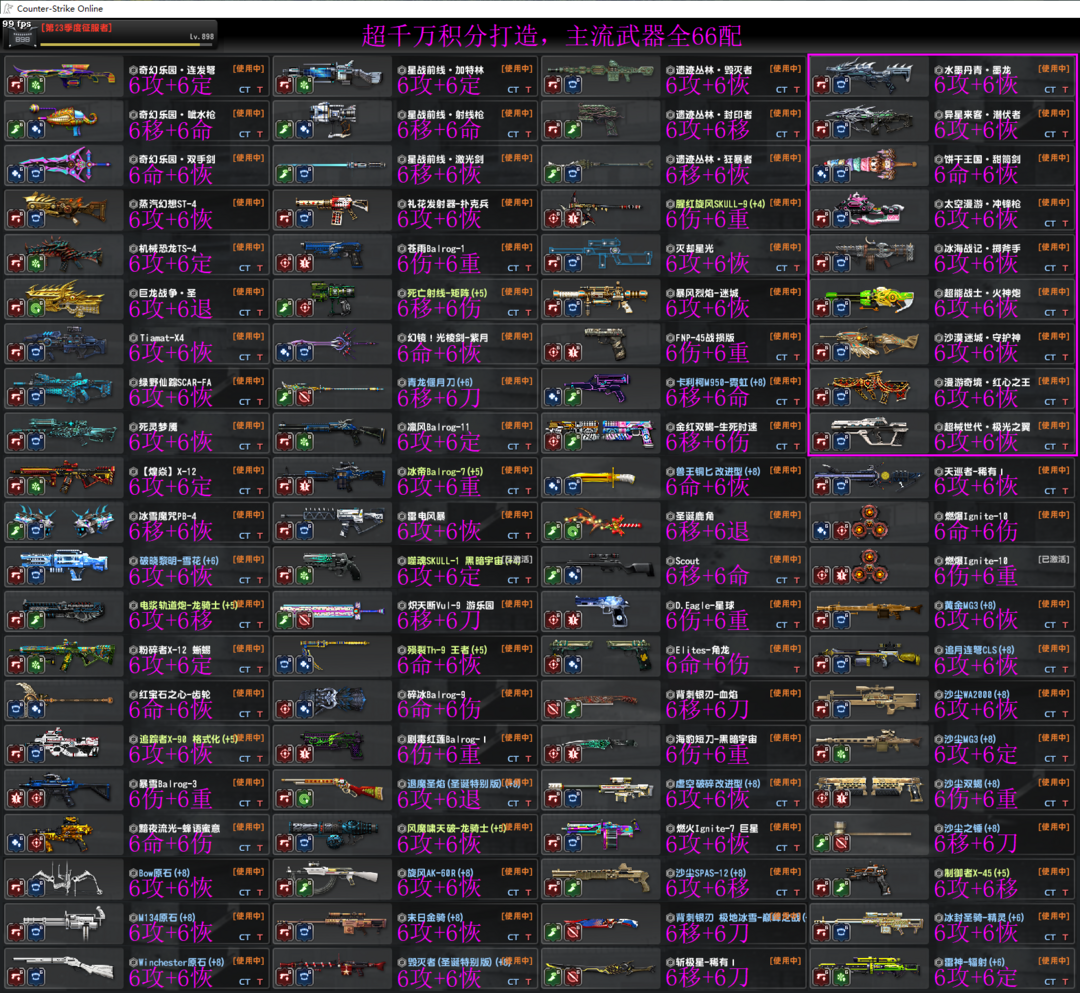Click the 异星来客·潜伏者 weapon name
The height and width of the screenshot is (993, 1080).
pos(982,115)
